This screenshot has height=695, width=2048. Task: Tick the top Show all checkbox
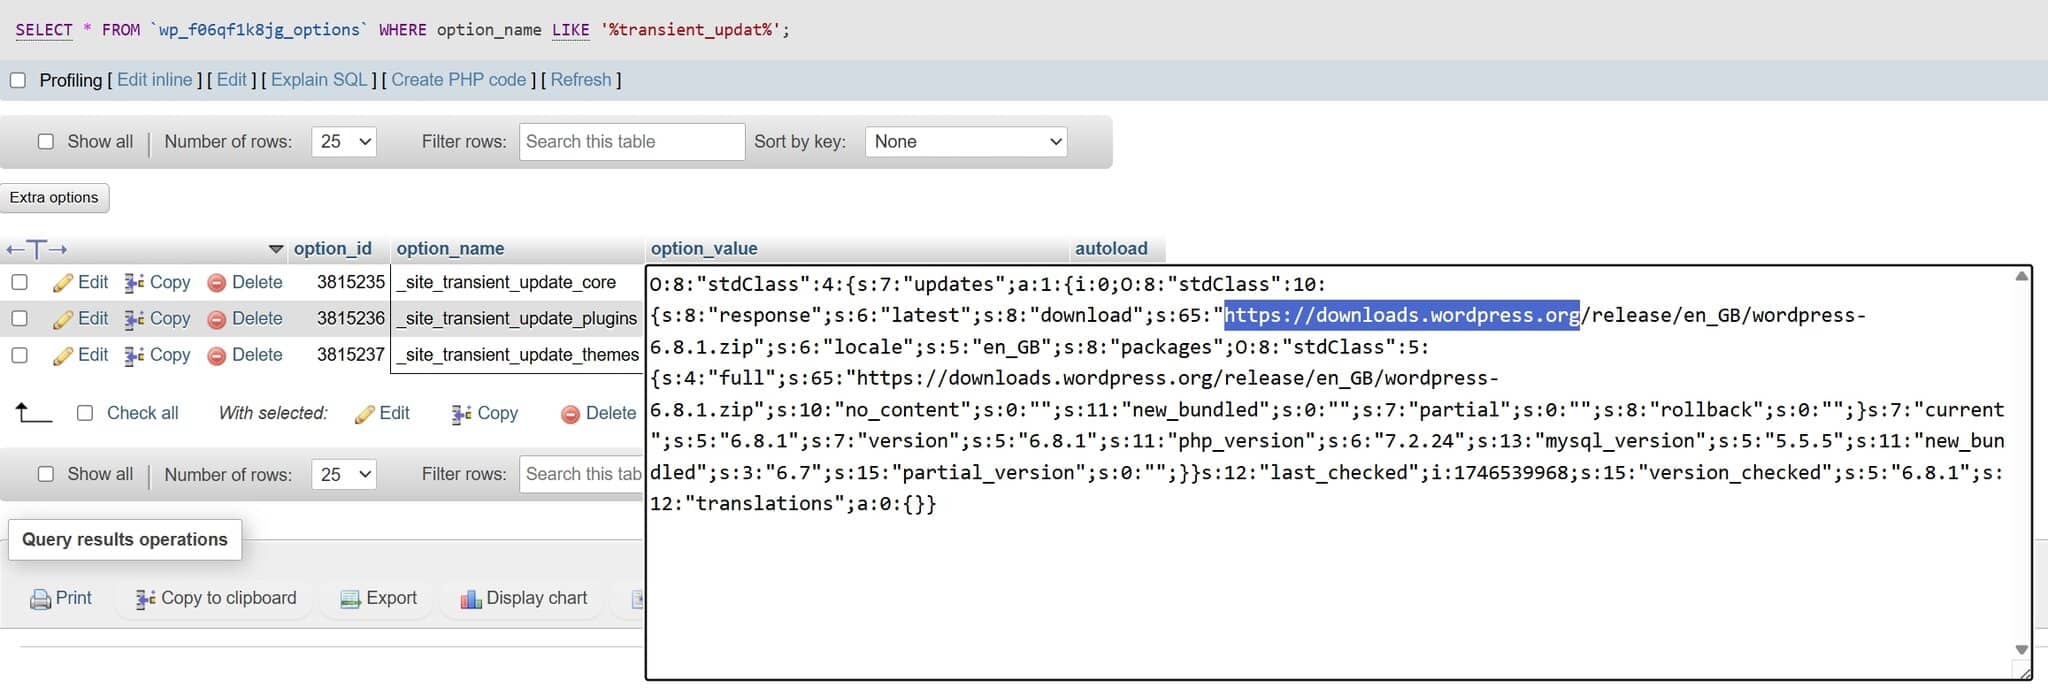click(46, 142)
